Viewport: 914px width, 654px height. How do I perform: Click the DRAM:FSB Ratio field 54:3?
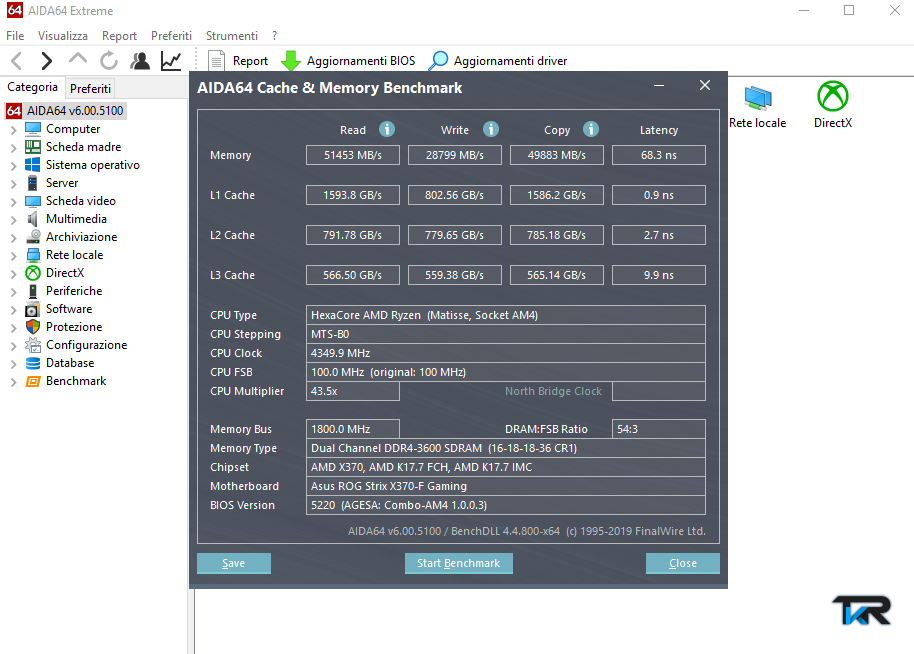pos(659,429)
